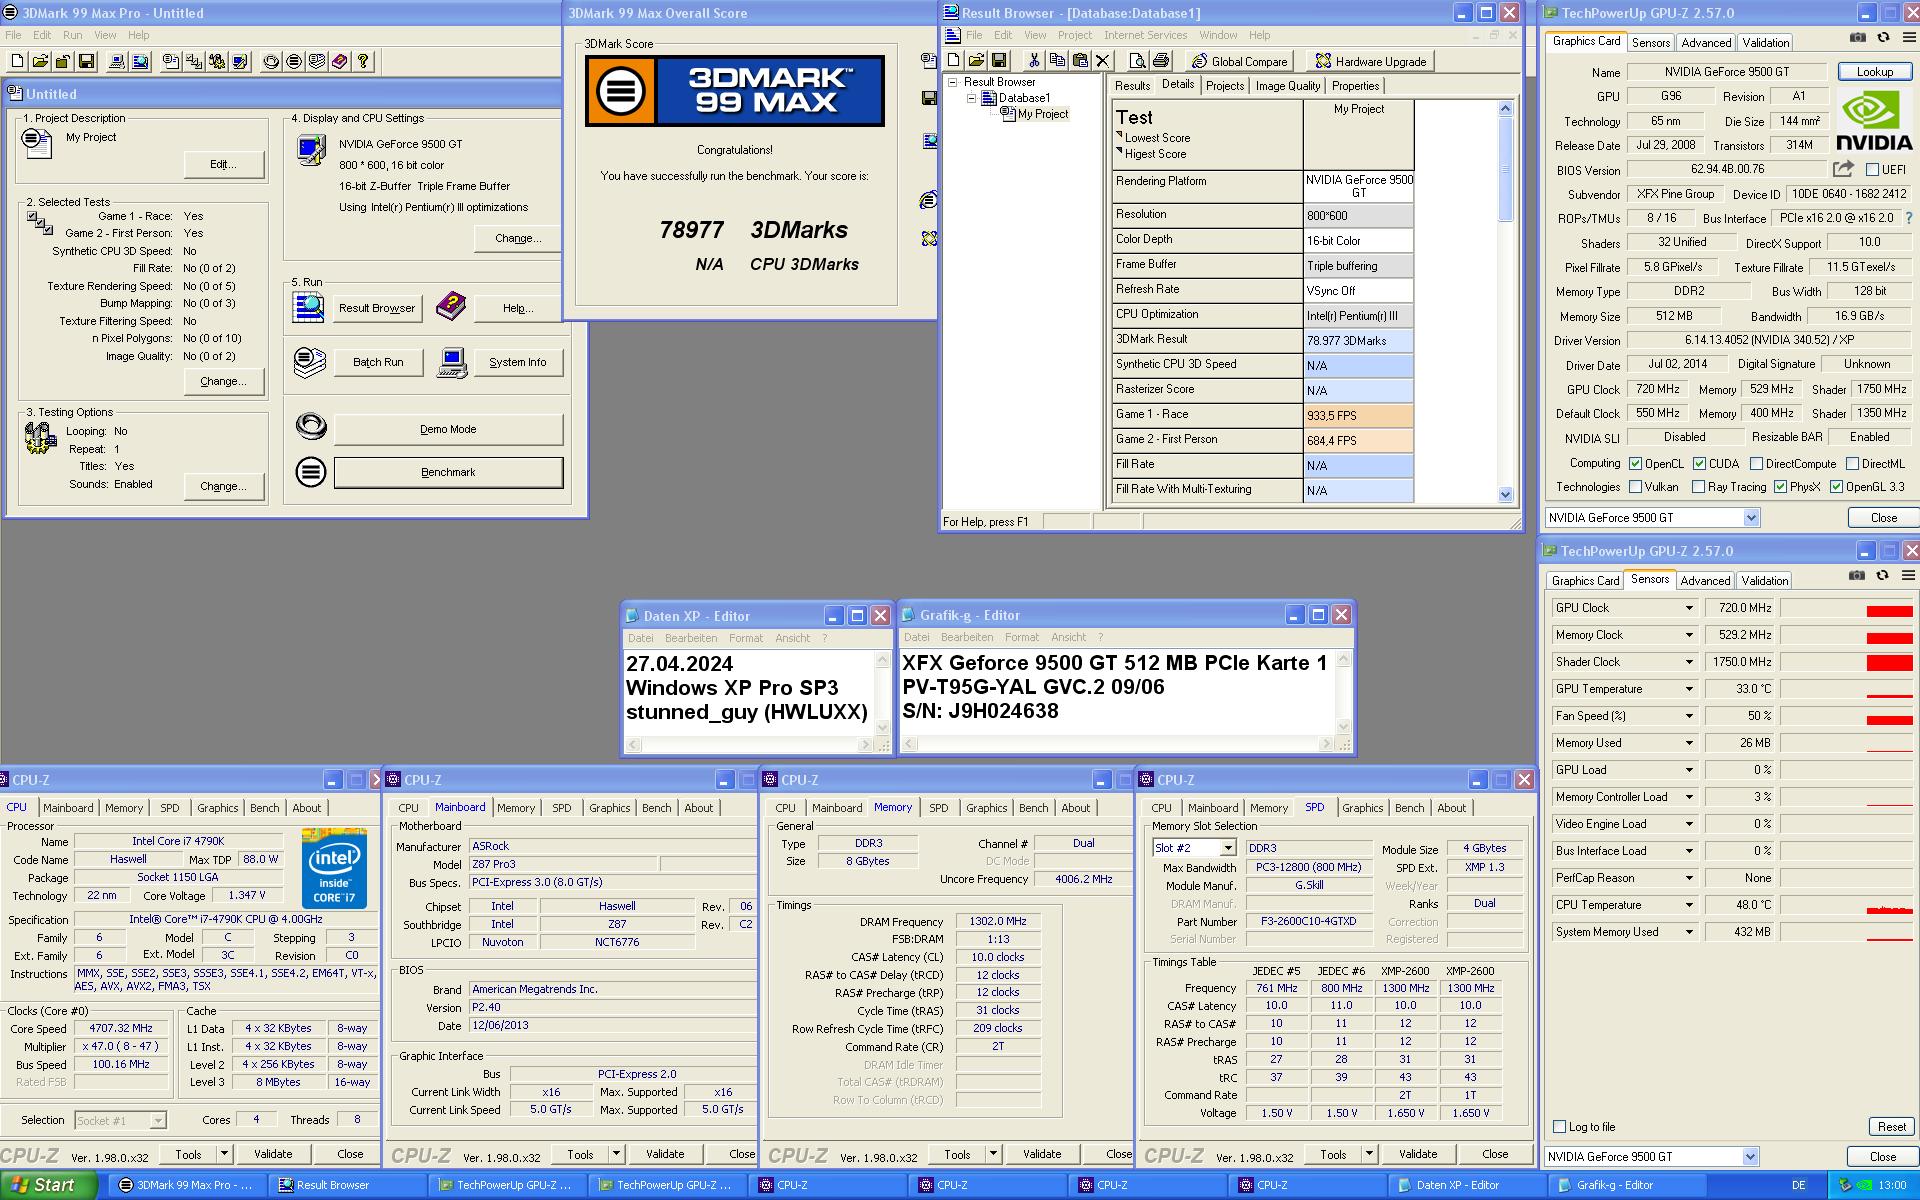
Task: Toggle the DirectCompute checkbox in GPU-Z
Action: pos(1756,464)
